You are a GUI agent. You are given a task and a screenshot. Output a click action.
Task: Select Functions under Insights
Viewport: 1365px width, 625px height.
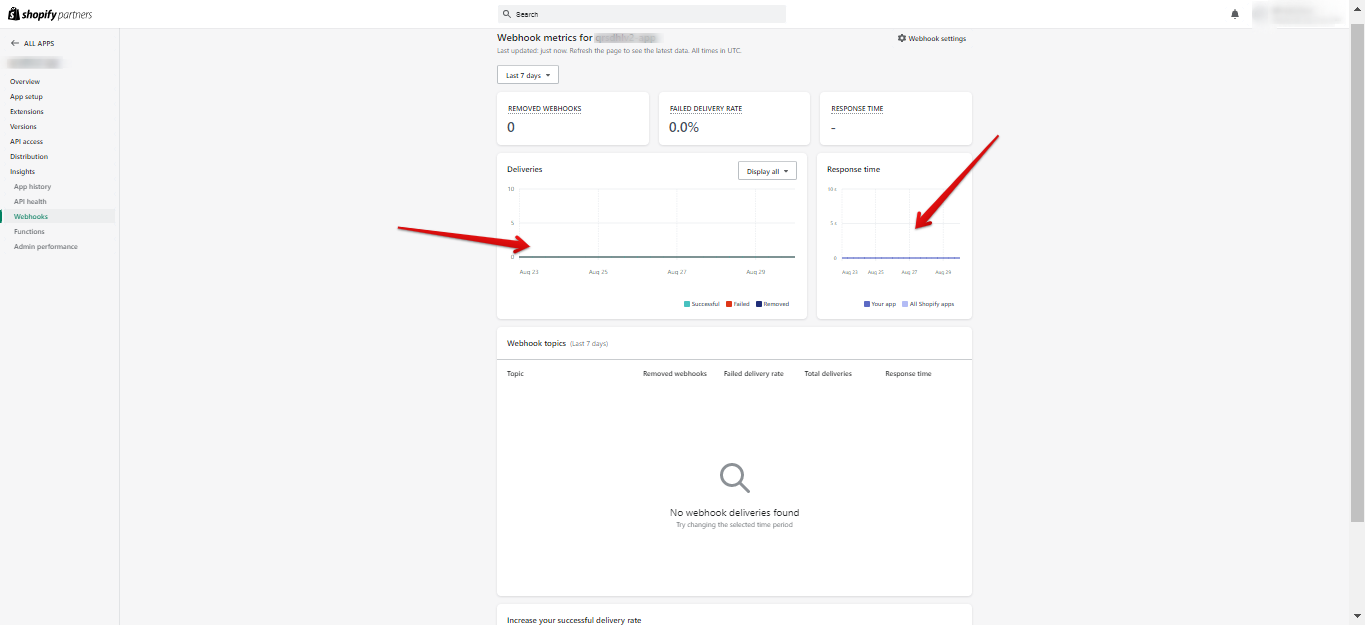[x=29, y=232]
